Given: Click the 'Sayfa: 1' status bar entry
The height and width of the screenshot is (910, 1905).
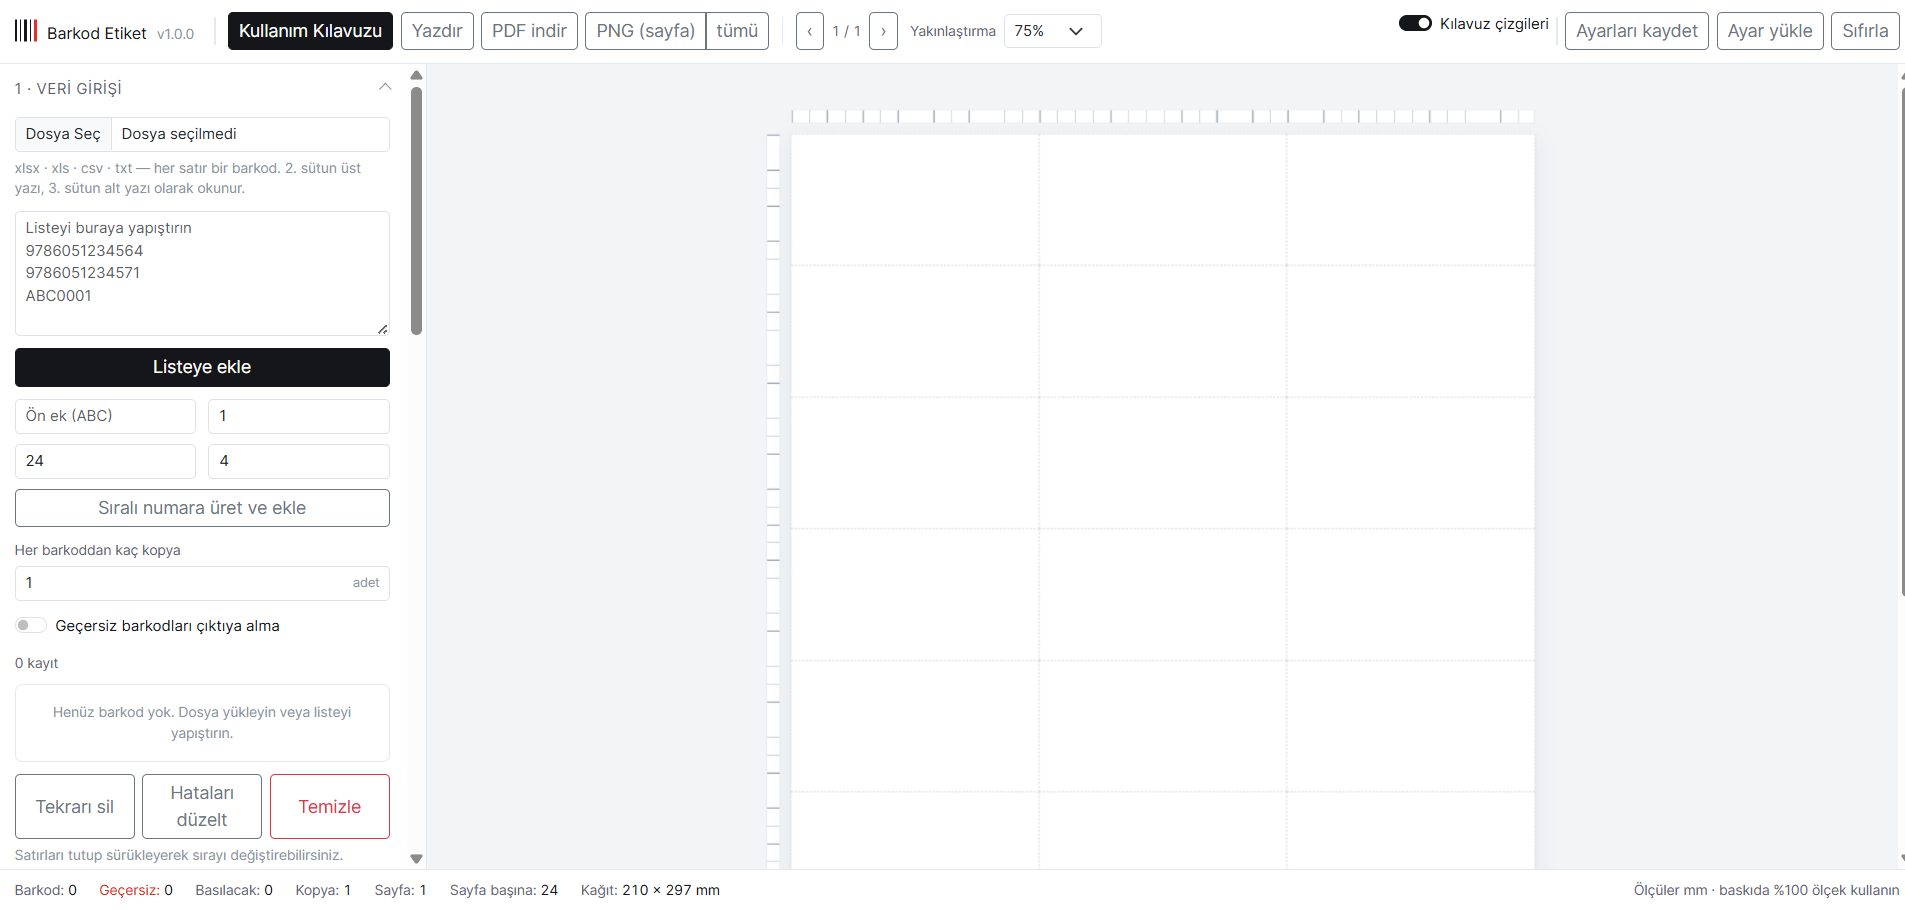Looking at the screenshot, I should point(401,890).
